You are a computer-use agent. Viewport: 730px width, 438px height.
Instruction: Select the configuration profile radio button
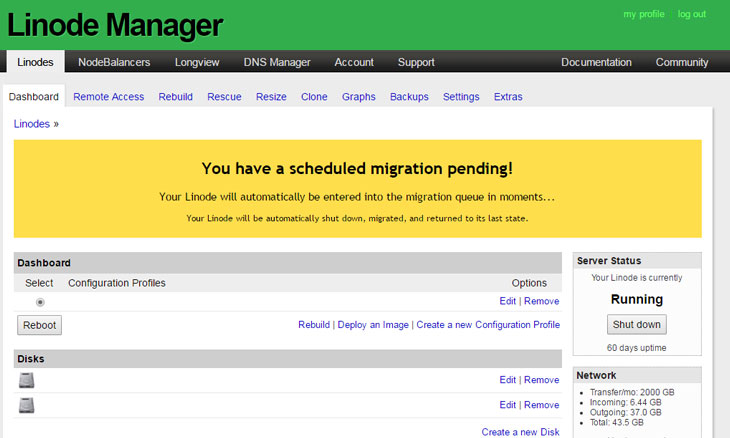[40, 302]
